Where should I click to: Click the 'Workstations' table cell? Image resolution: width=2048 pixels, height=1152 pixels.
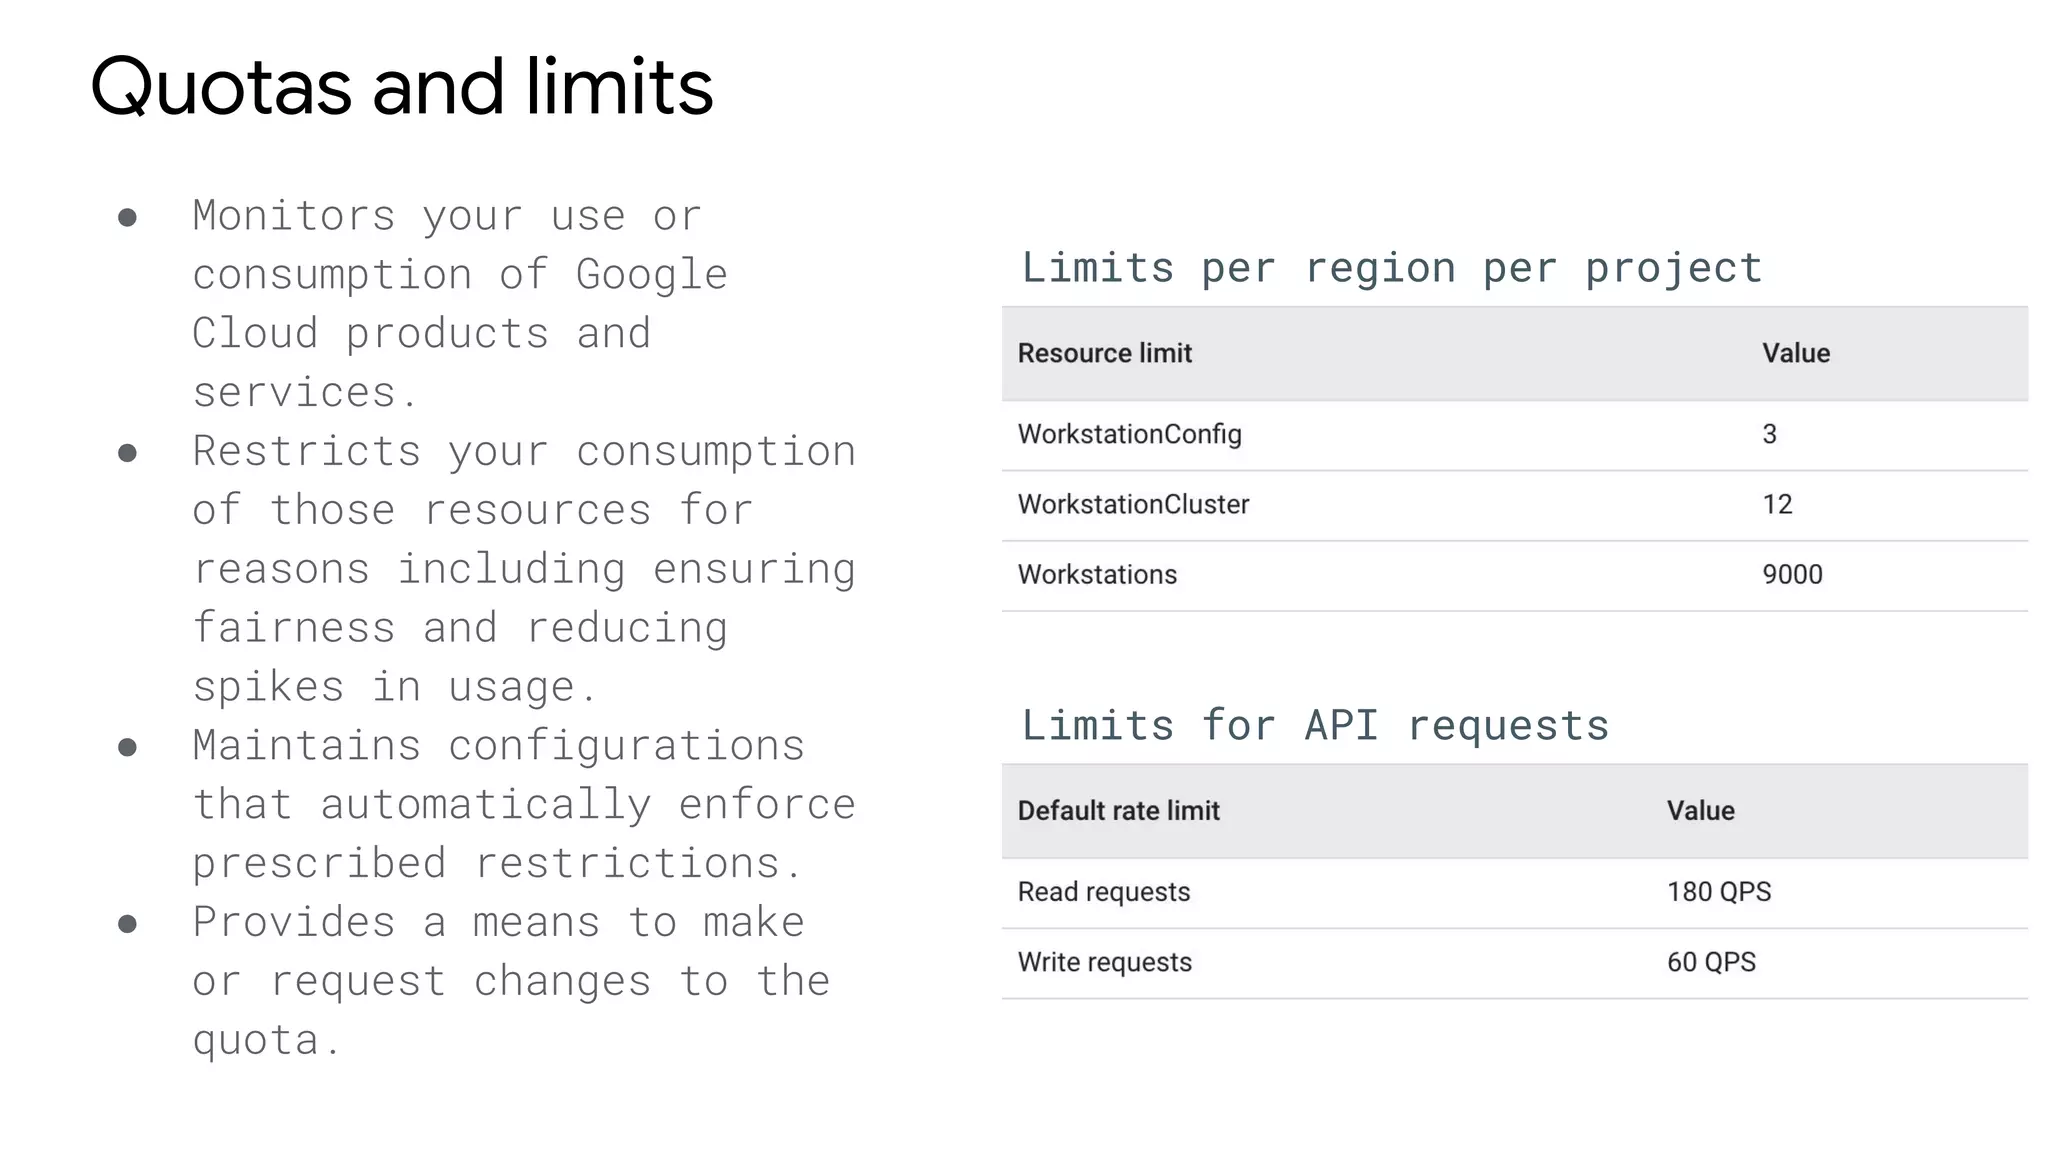point(1098,574)
